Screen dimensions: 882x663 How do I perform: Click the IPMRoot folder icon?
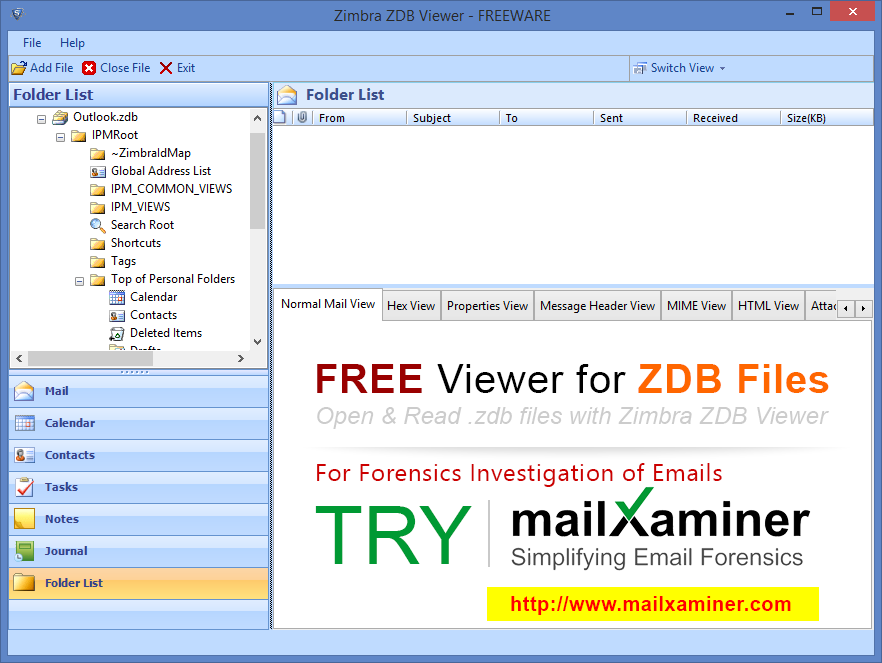(79, 136)
